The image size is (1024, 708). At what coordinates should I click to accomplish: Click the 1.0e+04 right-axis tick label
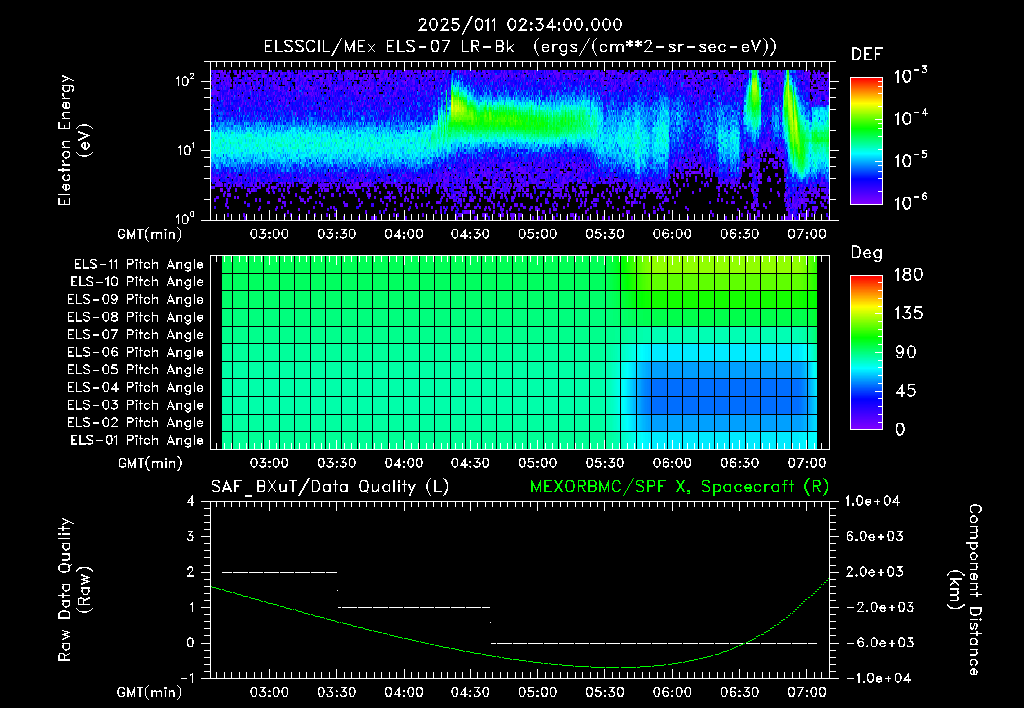(x=872, y=501)
